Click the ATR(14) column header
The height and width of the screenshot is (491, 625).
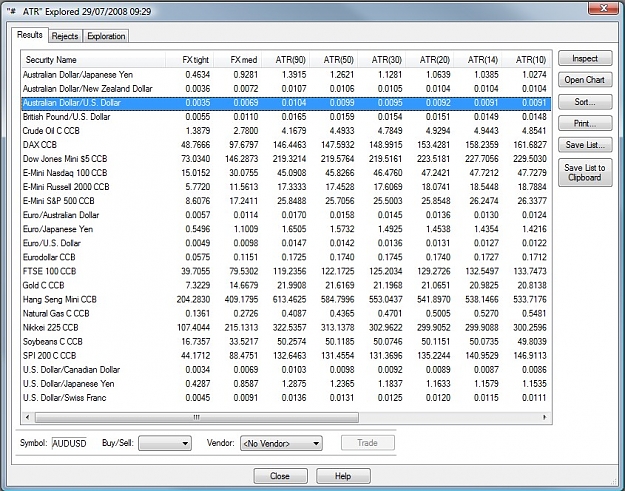click(478, 60)
